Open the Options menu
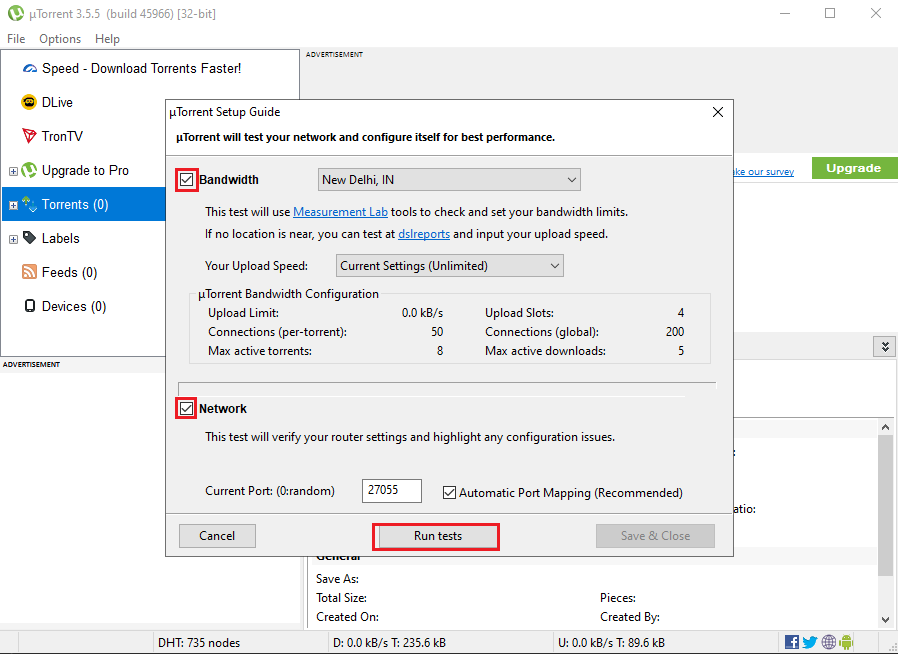Screen dimensions: 898x654 click(59, 38)
